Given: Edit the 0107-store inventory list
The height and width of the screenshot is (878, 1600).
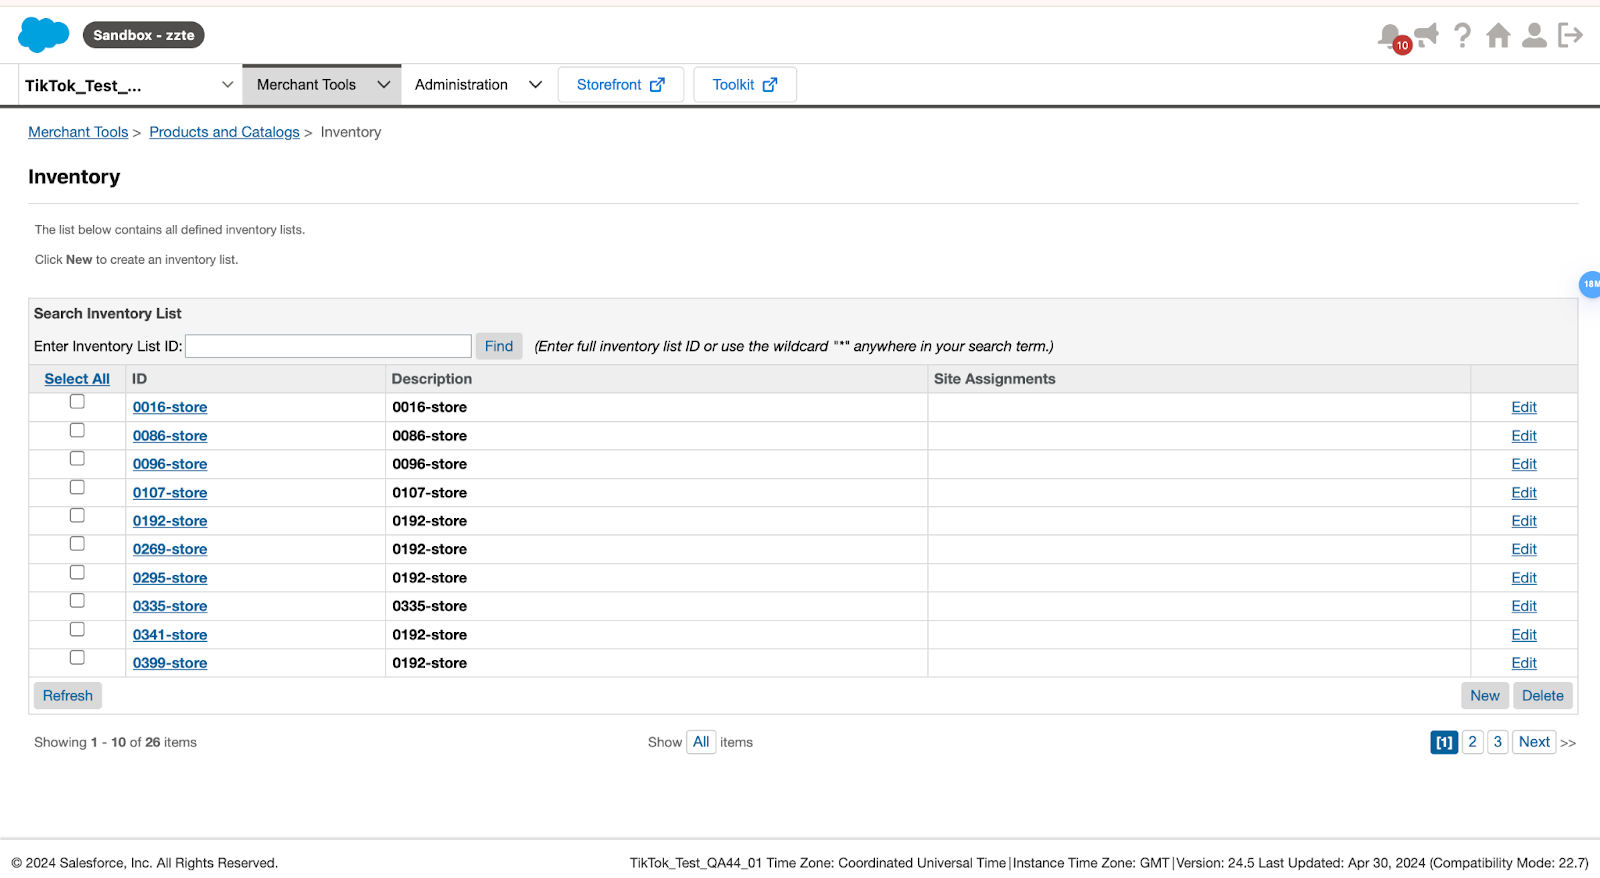Looking at the screenshot, I should tap(1523, 493).
